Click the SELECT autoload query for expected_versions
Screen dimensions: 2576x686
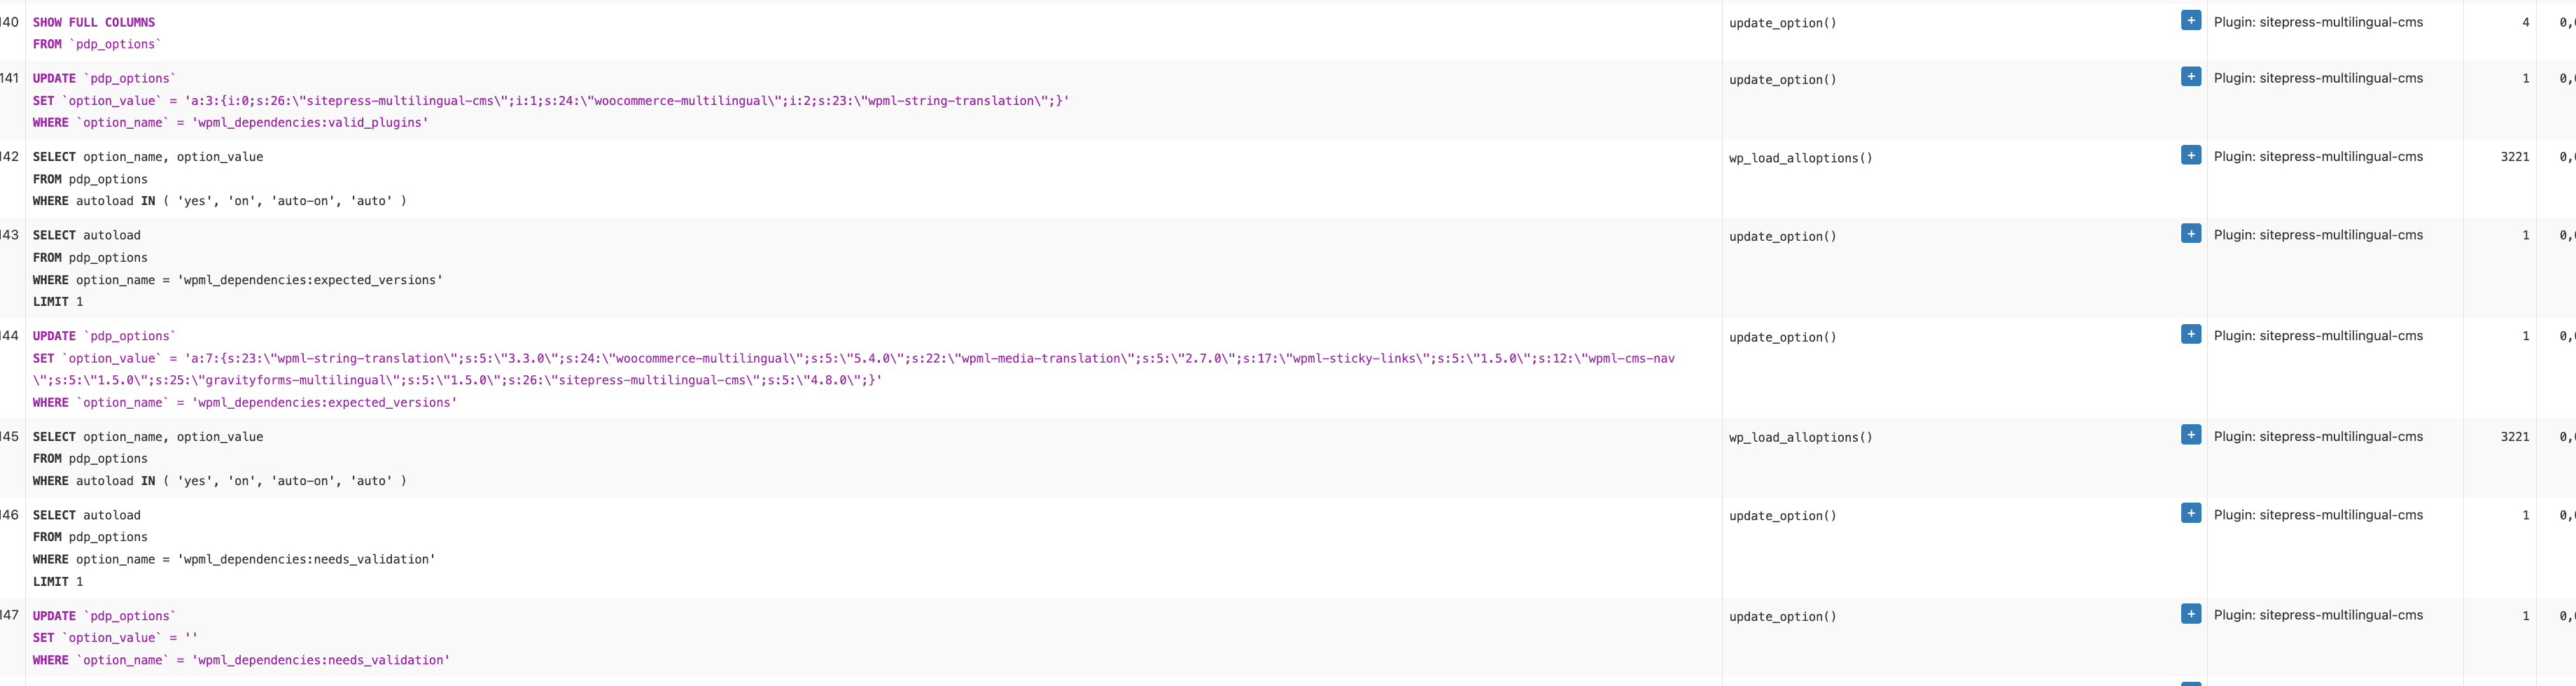pyautogui.click(x=237, y=269)
